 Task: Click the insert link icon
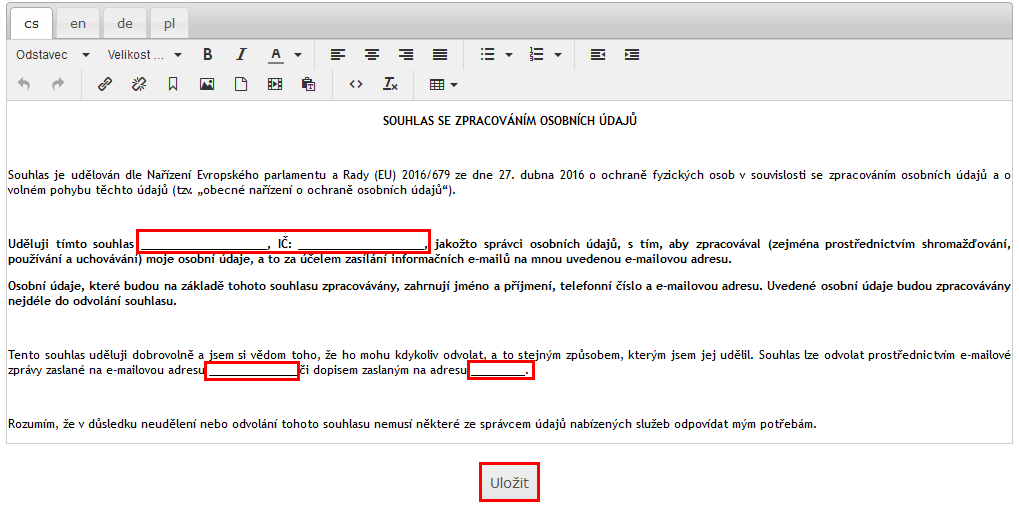[105, 85]
